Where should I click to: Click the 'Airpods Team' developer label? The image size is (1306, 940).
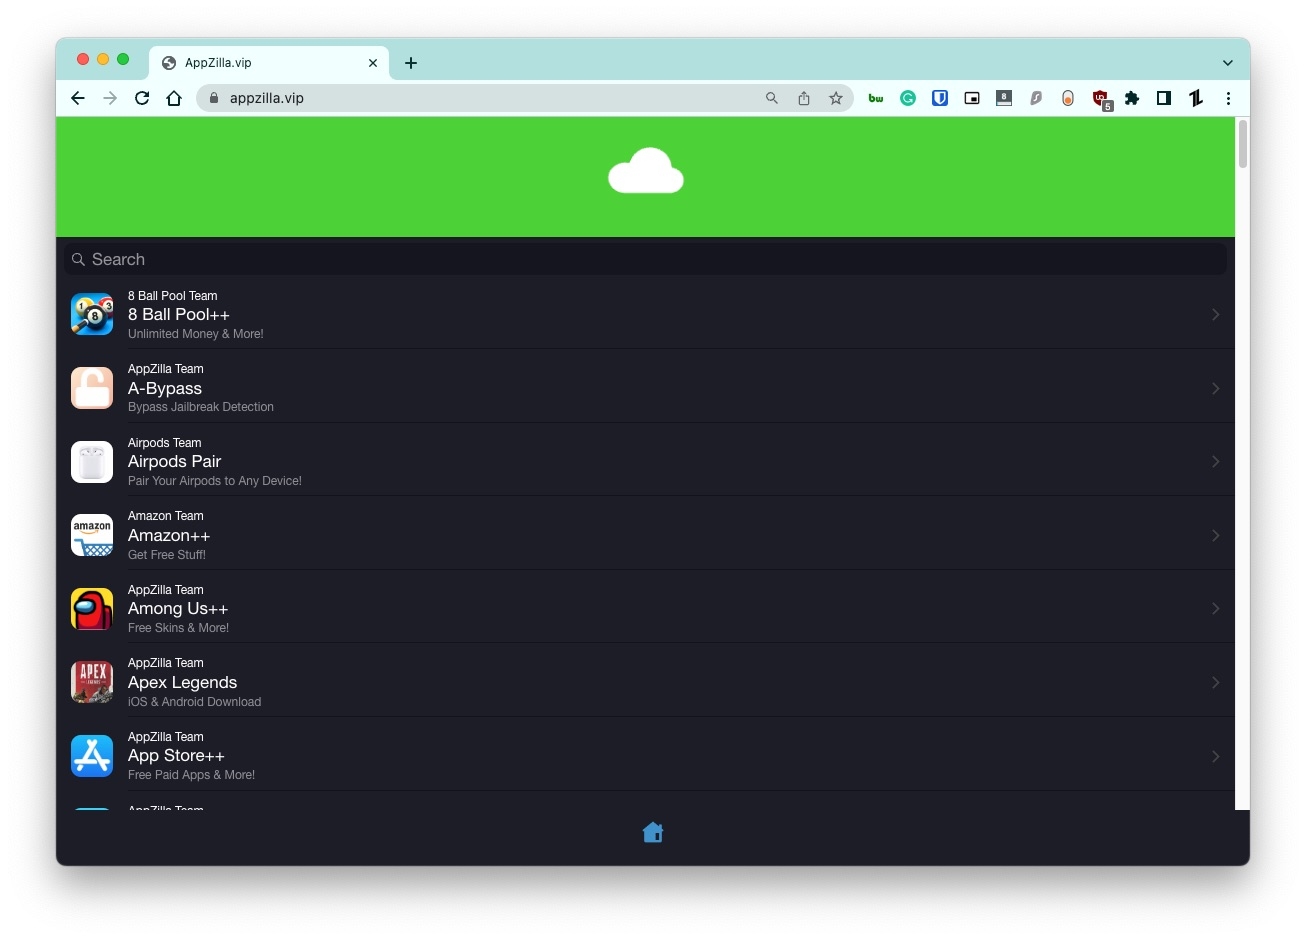165,443
